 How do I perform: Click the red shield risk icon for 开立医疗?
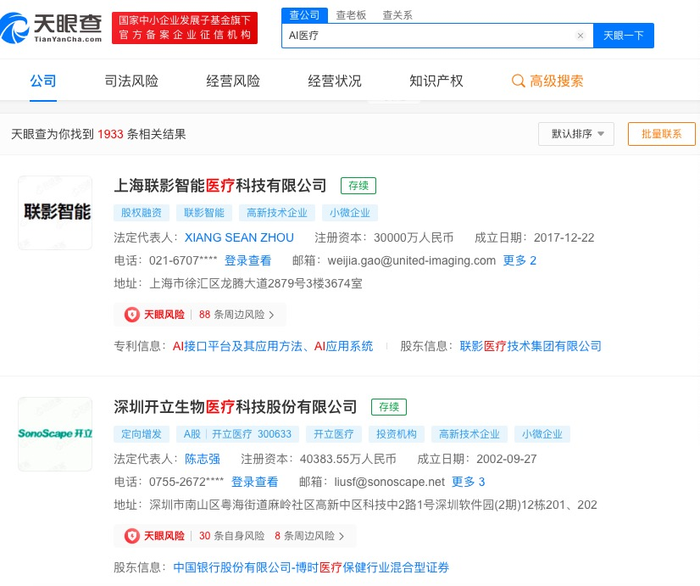(x=132, y=536)
